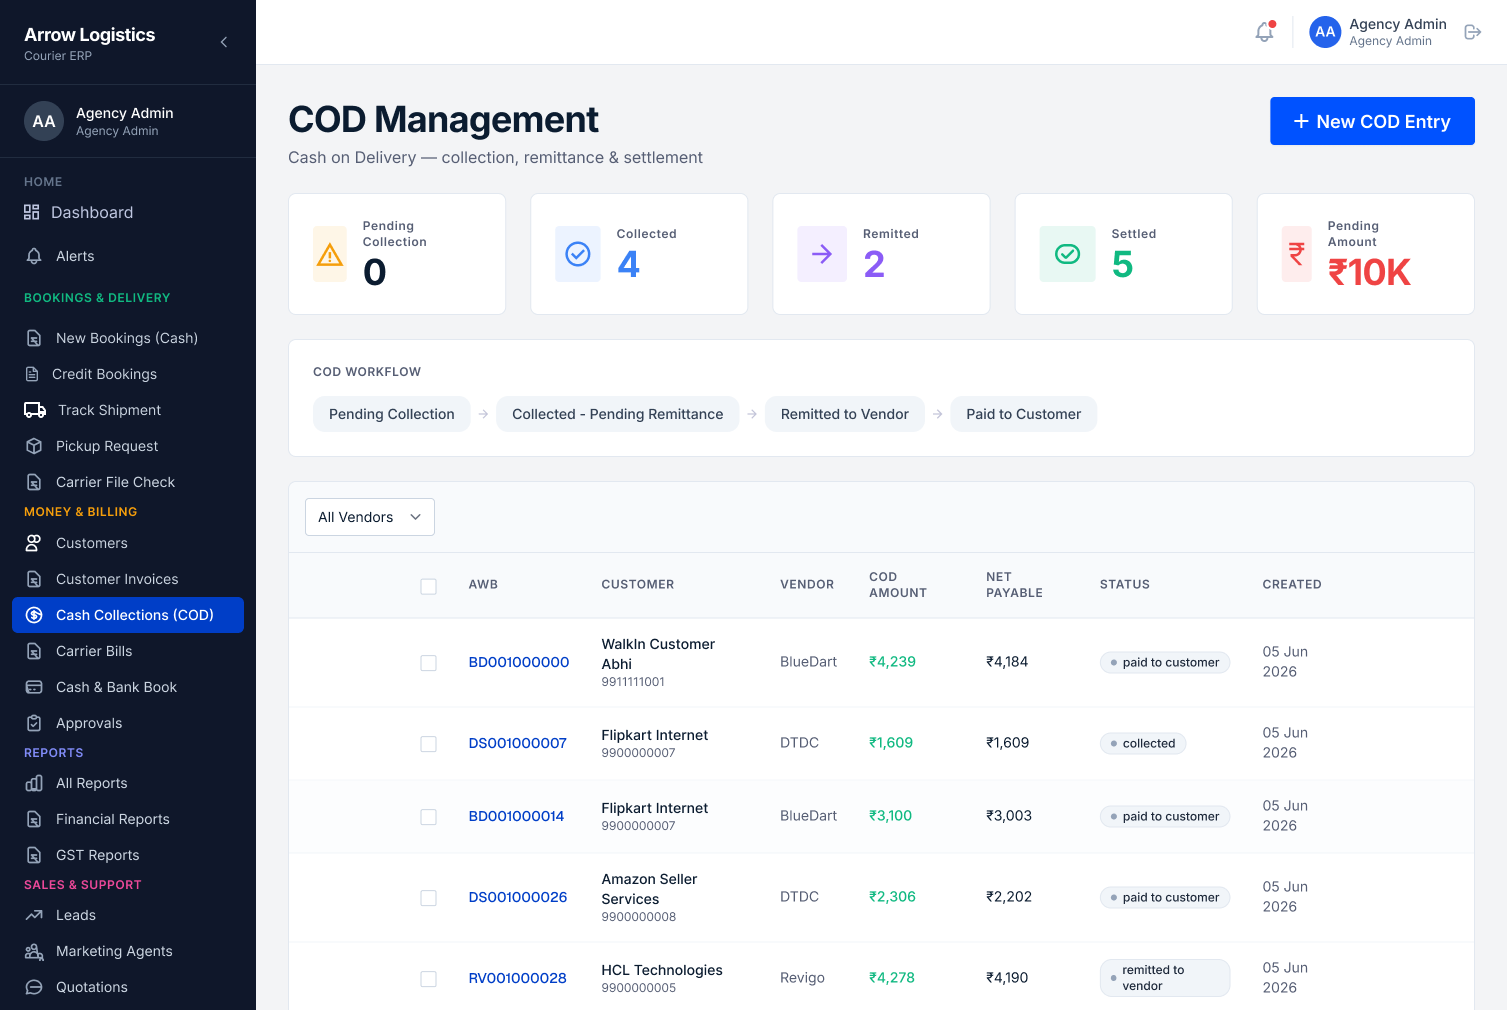Click the Collected checkmark card icon

click(578, 254)
